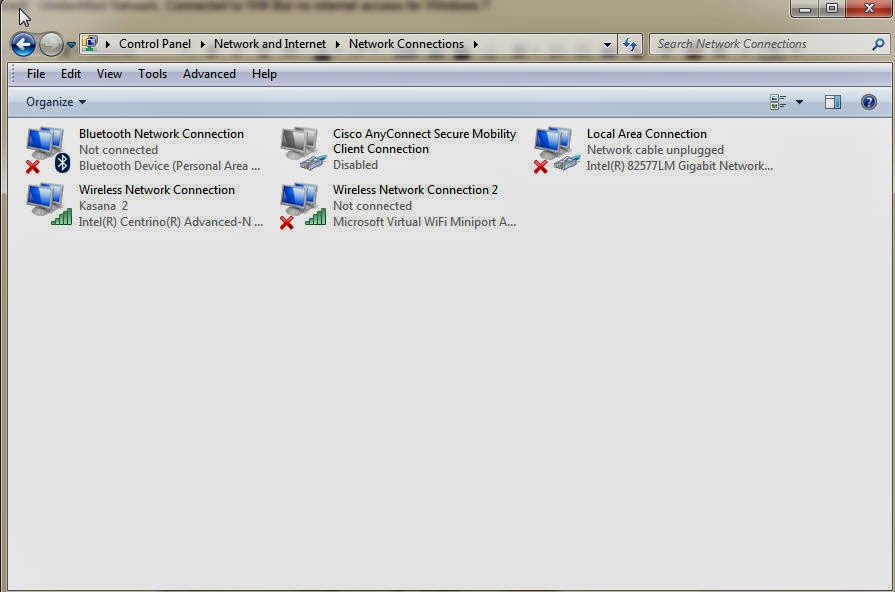Click the Disabled status text
Screen dimensions: 895x592
(355, 164)
